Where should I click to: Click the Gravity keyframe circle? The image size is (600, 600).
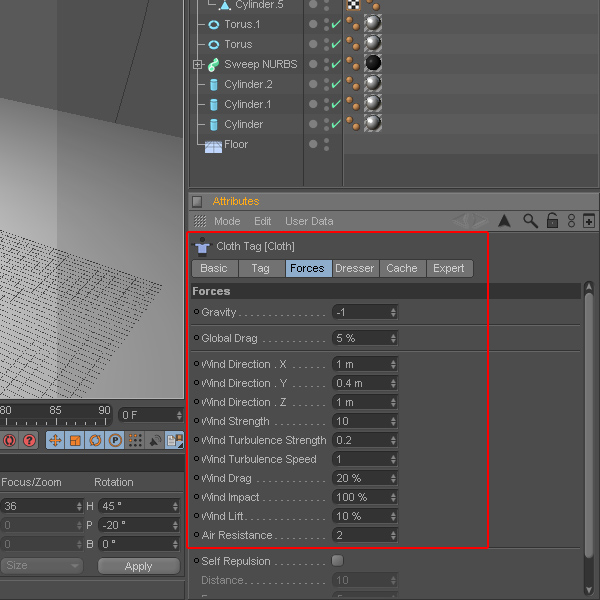pos(196,312)
